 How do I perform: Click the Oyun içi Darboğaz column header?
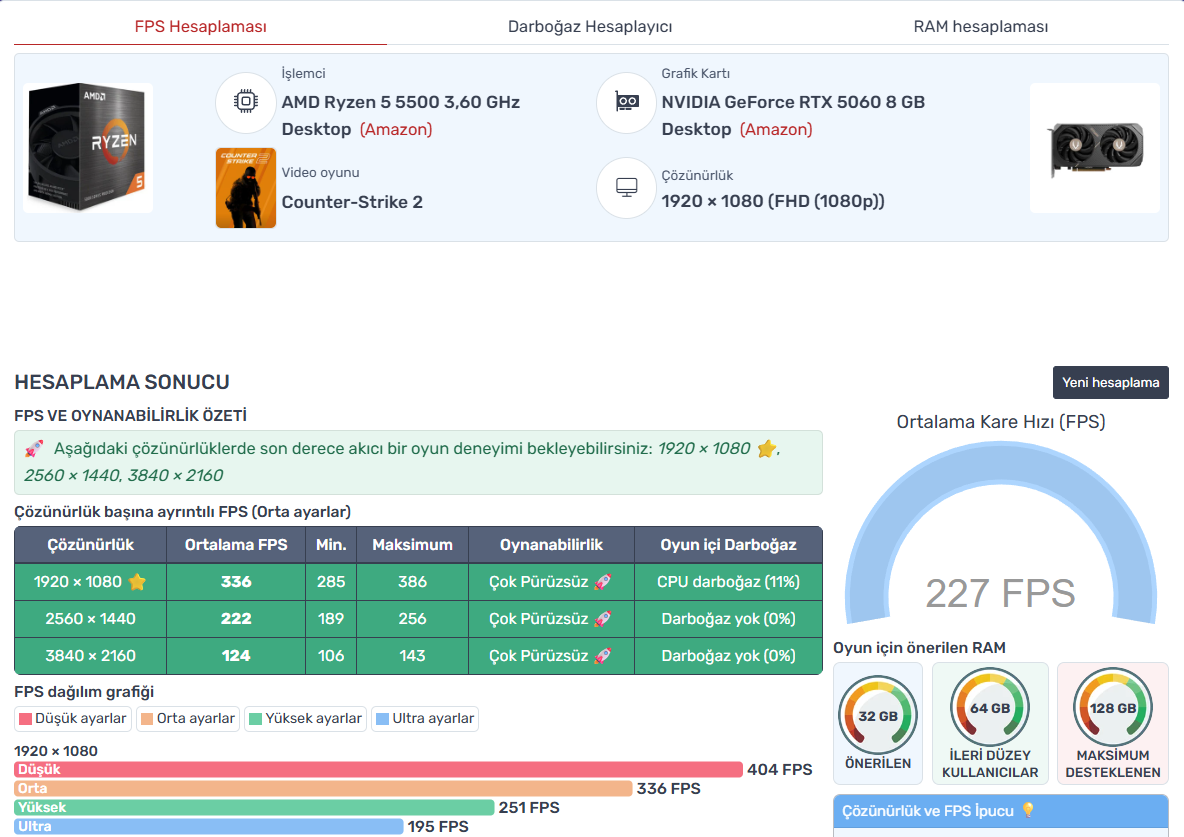728,545
